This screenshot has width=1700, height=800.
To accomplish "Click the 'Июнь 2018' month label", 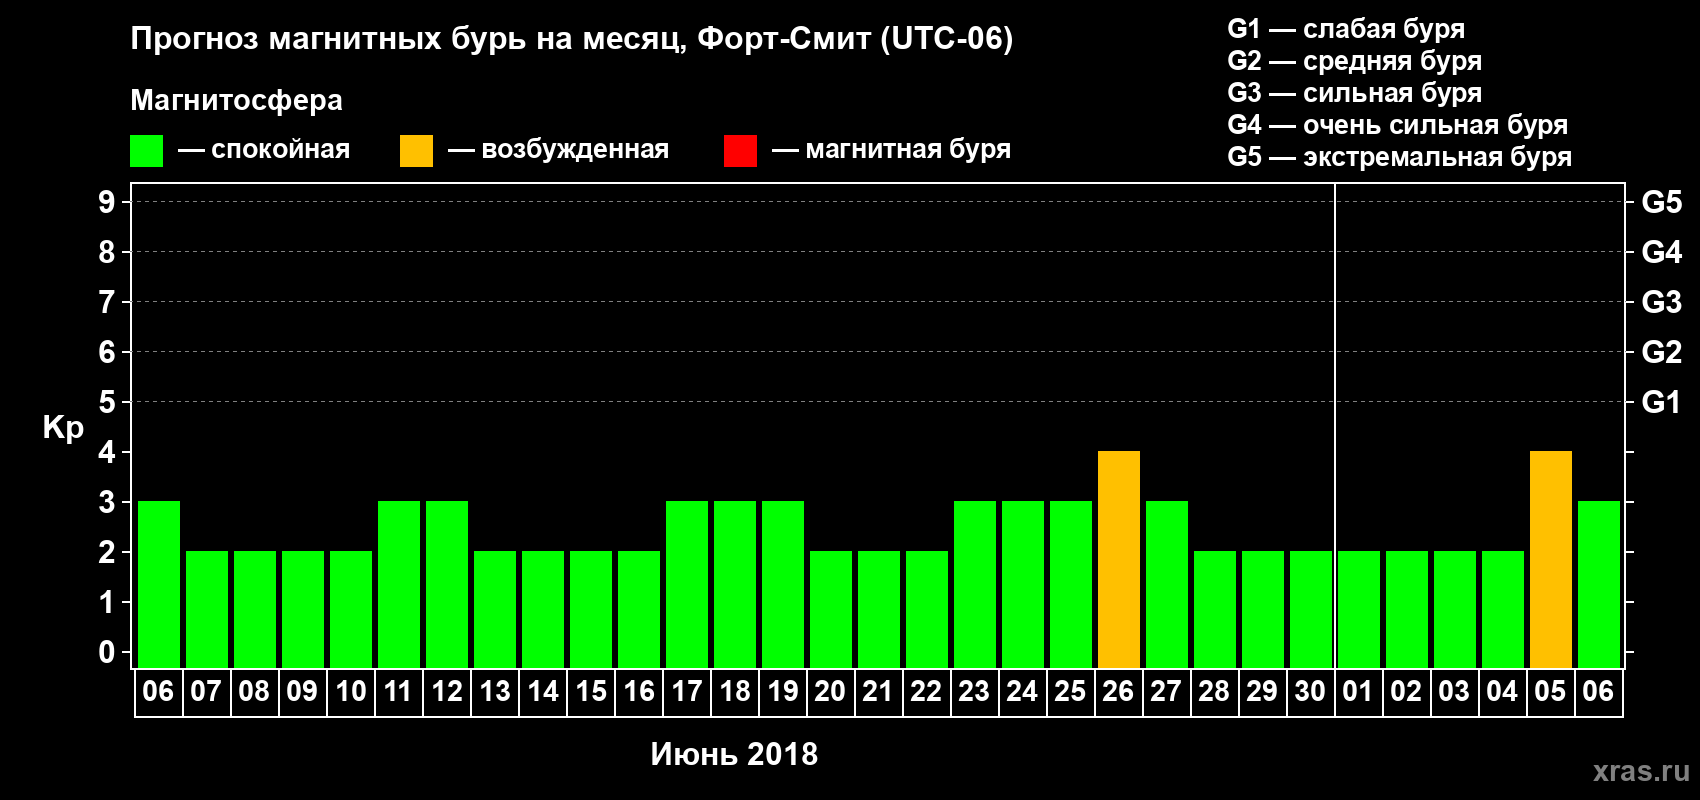I will pyautogui.click(x=734, y=754).
